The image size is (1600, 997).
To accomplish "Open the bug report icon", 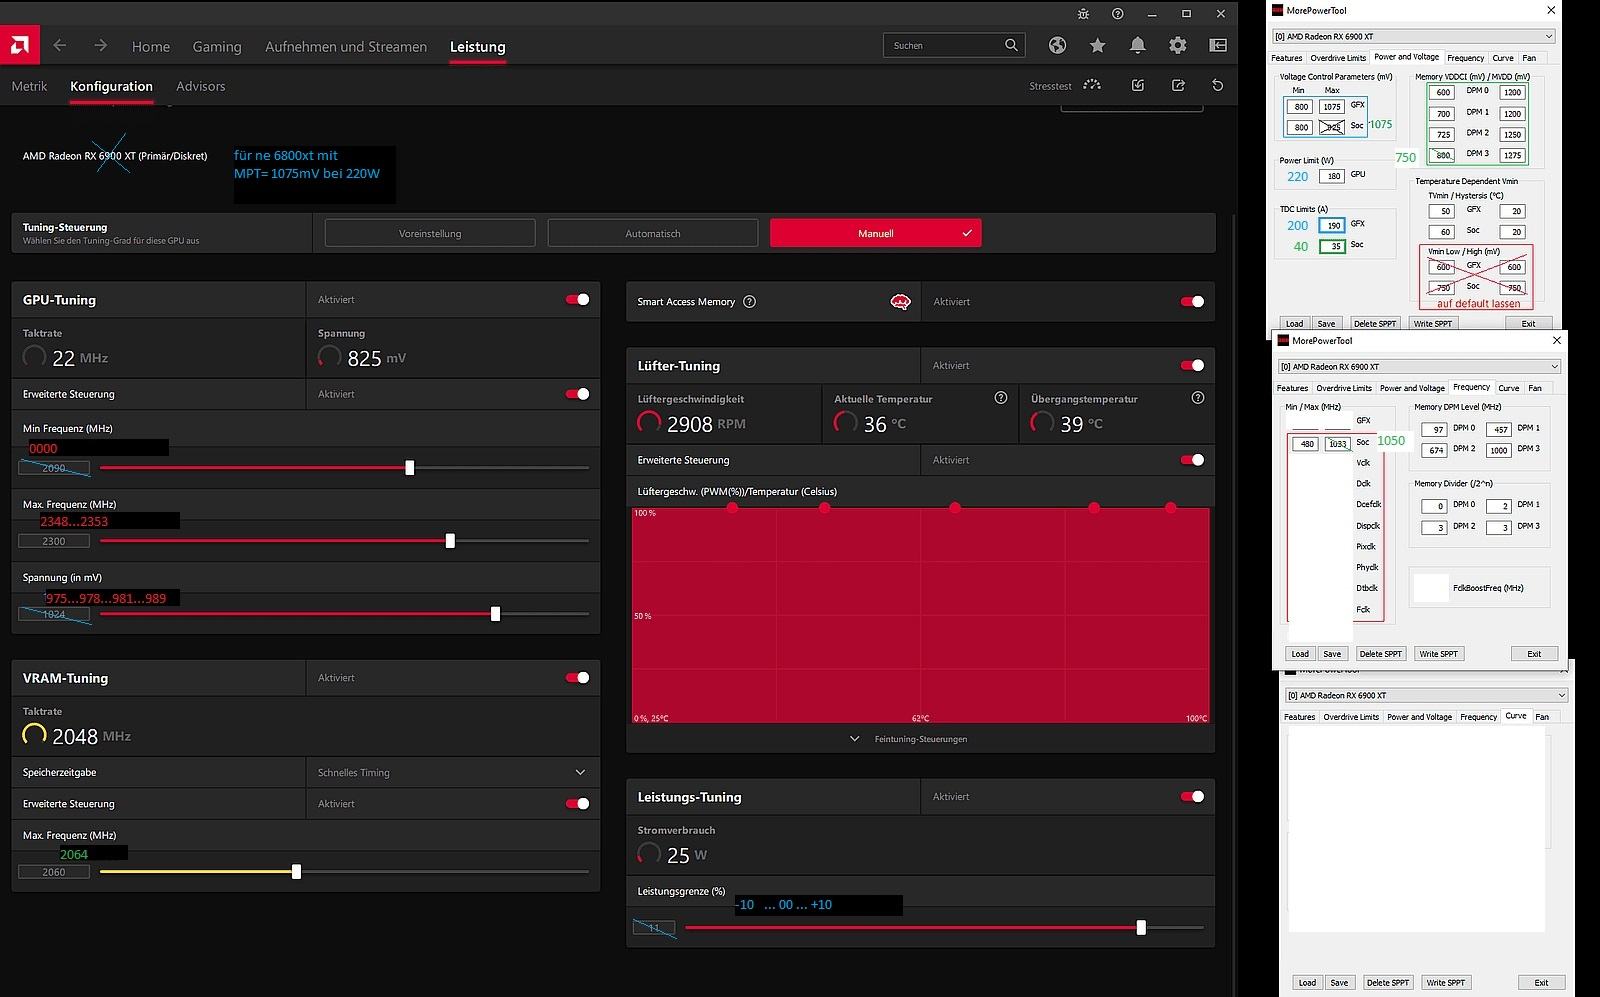I will pyautogui.click(x=1083, y=14).
